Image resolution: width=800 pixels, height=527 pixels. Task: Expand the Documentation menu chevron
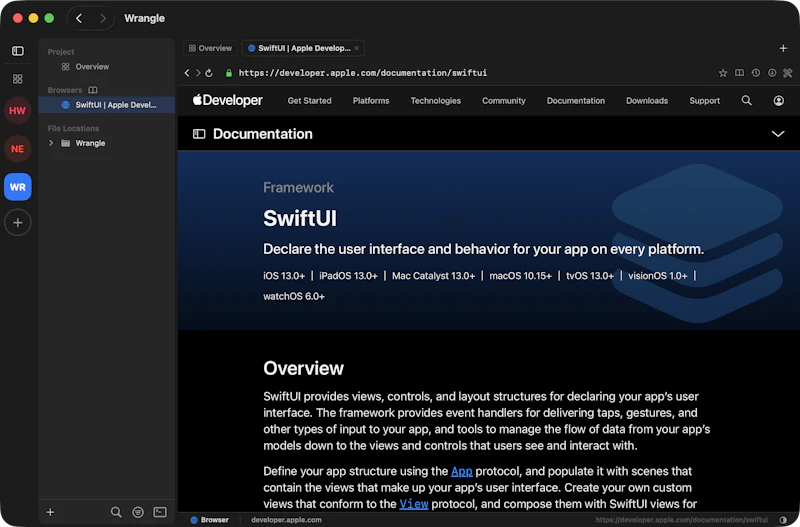[778, 134]
